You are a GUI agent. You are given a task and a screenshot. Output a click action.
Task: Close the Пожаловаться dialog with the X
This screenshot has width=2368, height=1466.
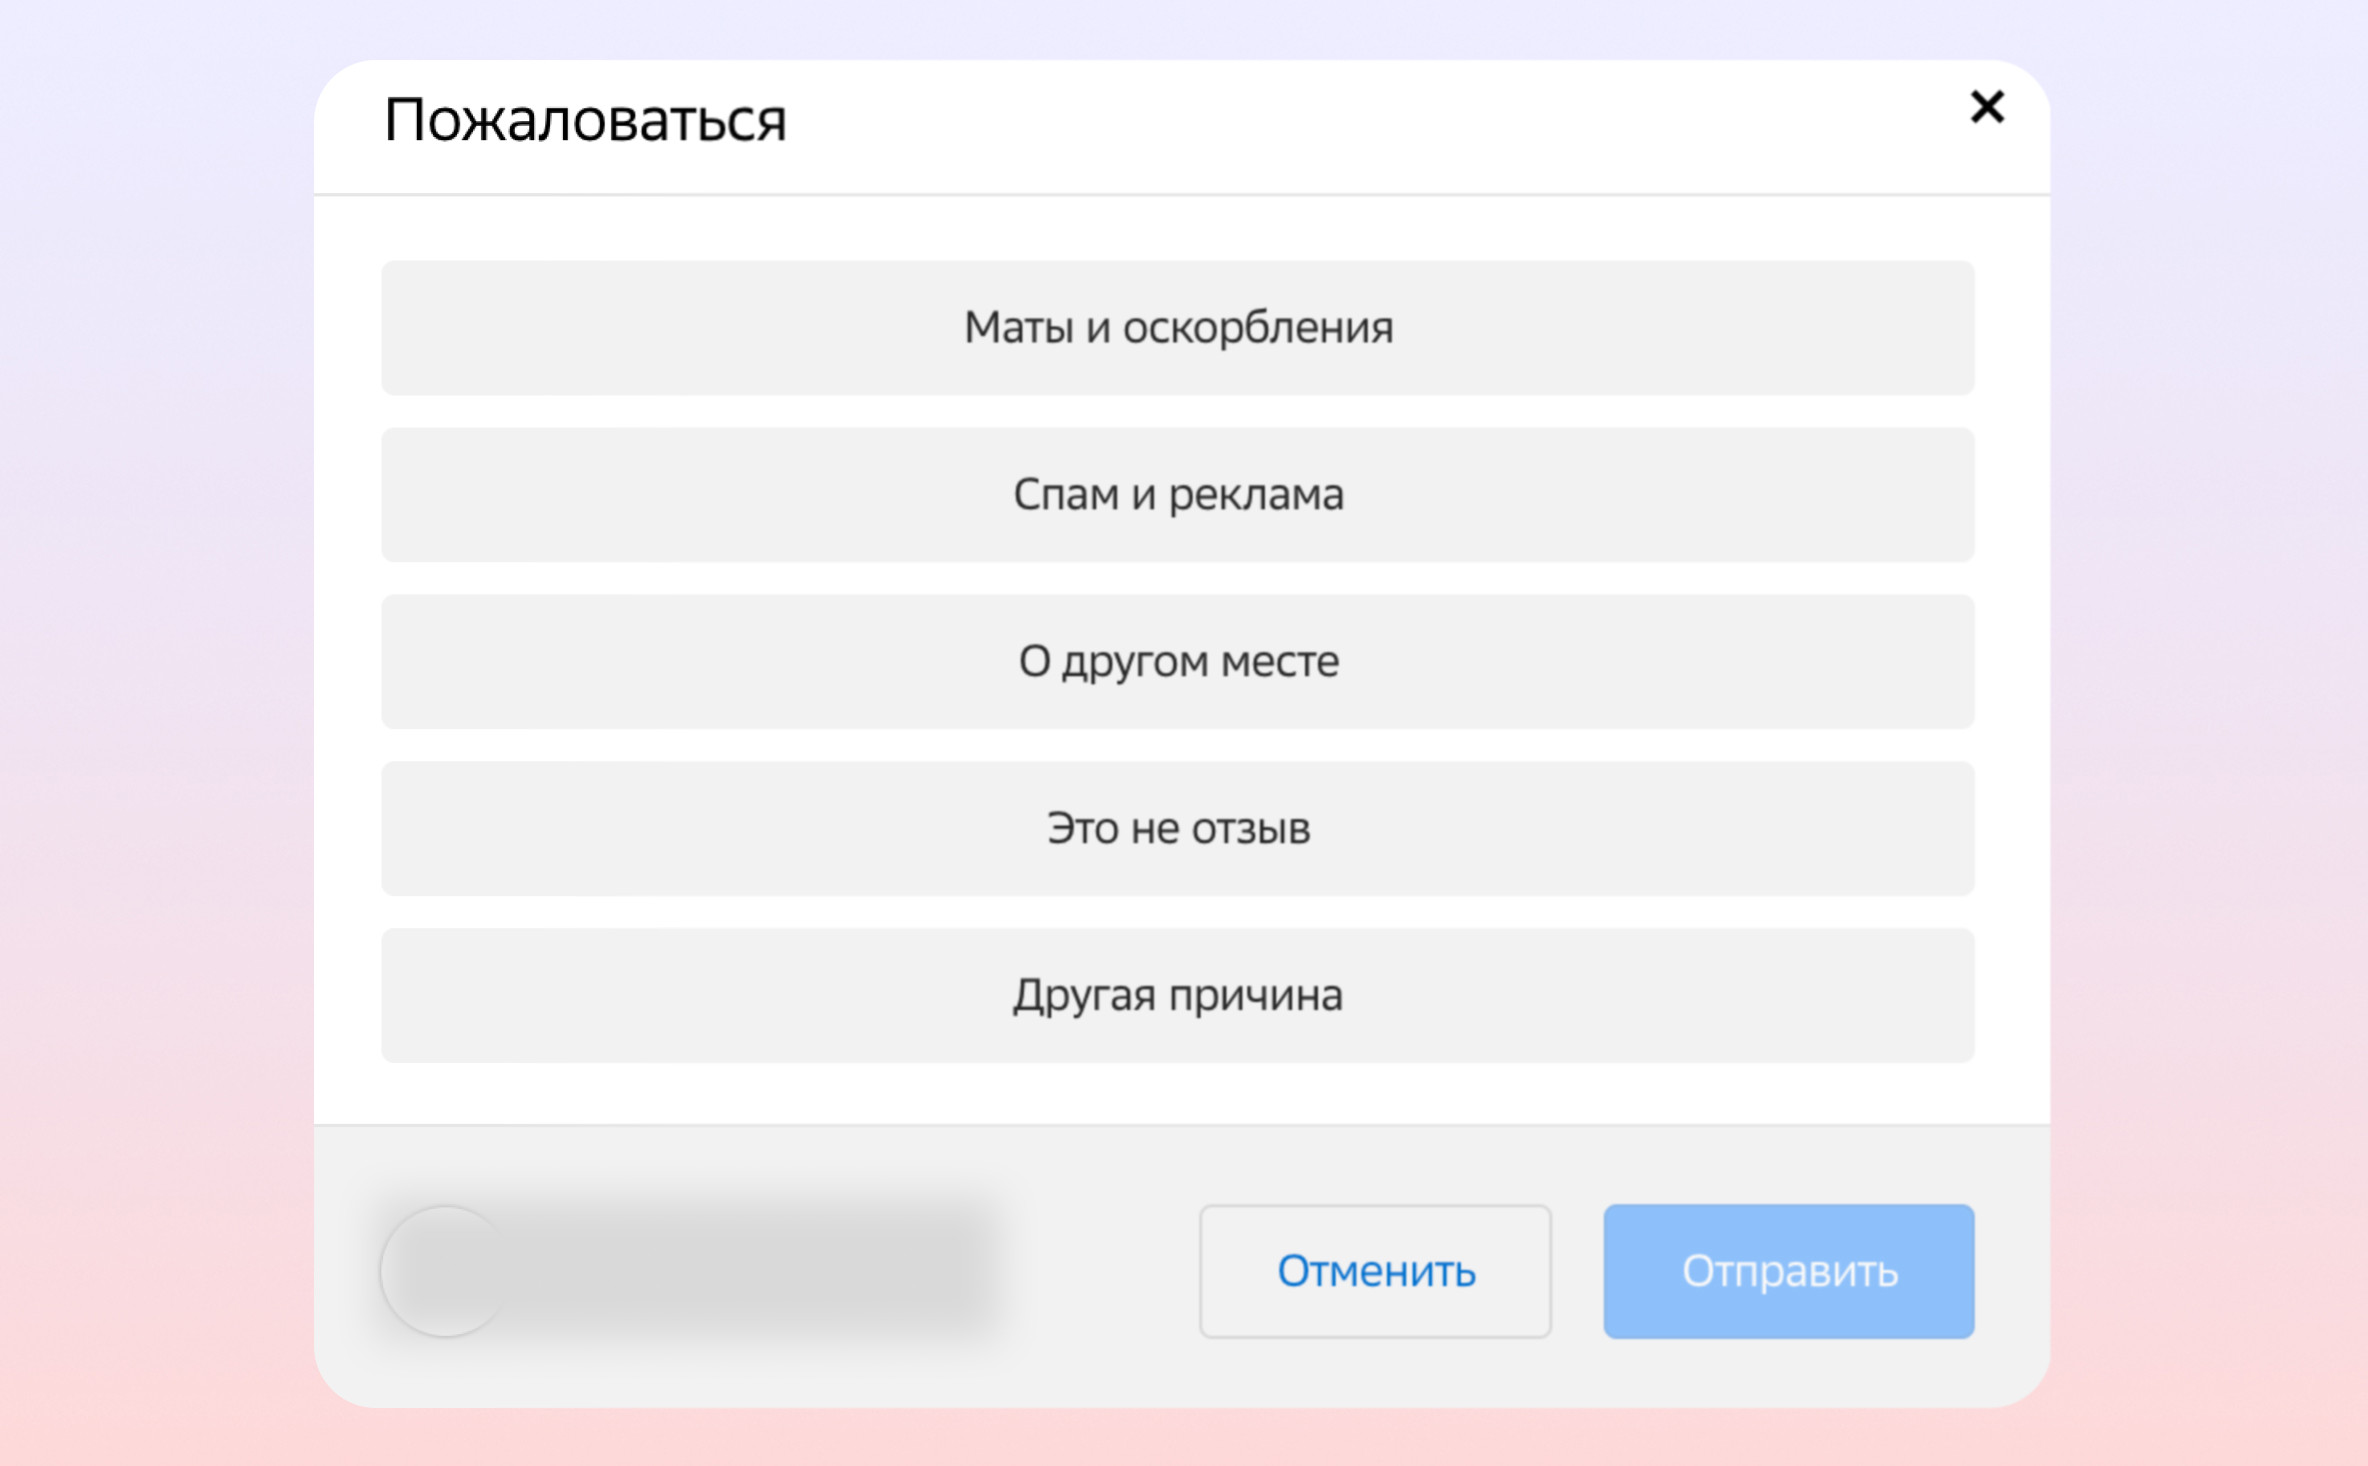point(1986,107)
